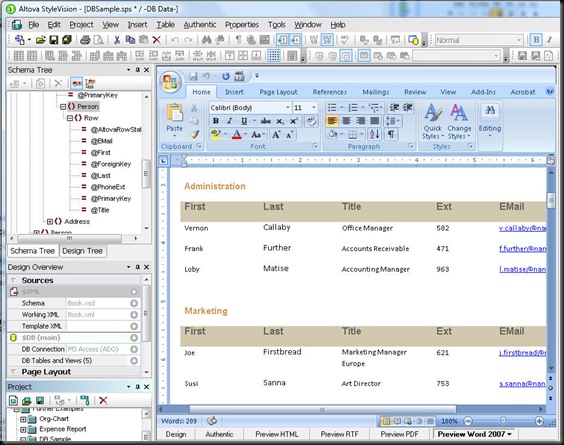Open the font size 11 dropdown

[314, 108]
